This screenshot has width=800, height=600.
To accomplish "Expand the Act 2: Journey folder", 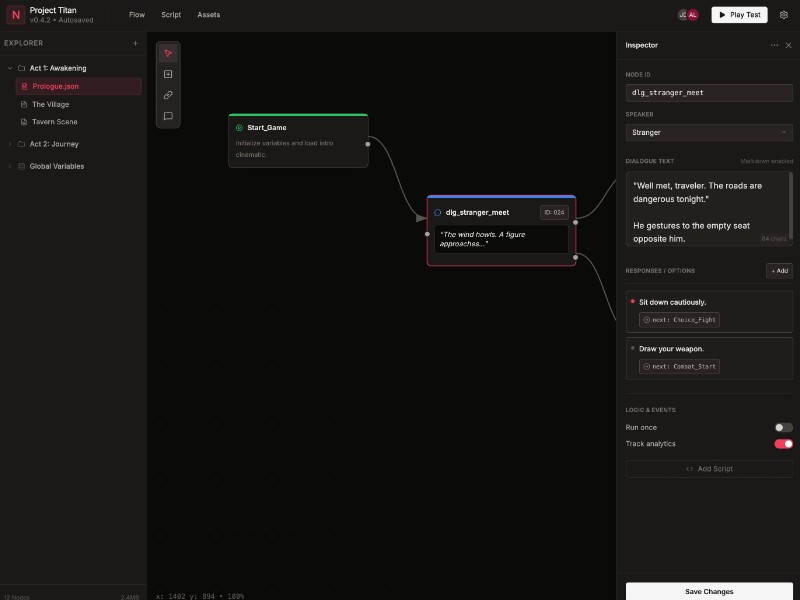I will 10,143.
